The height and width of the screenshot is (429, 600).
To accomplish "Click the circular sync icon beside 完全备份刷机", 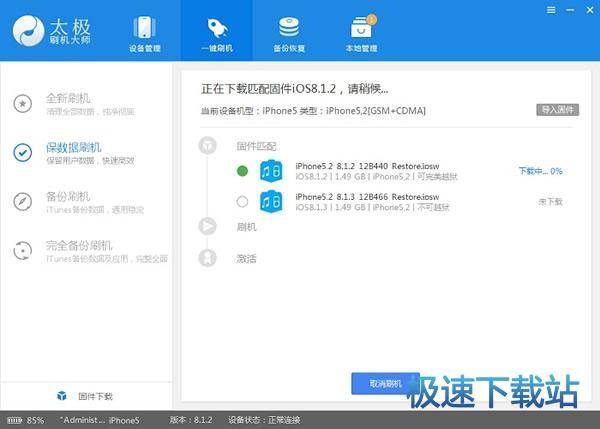I will 23,251.
